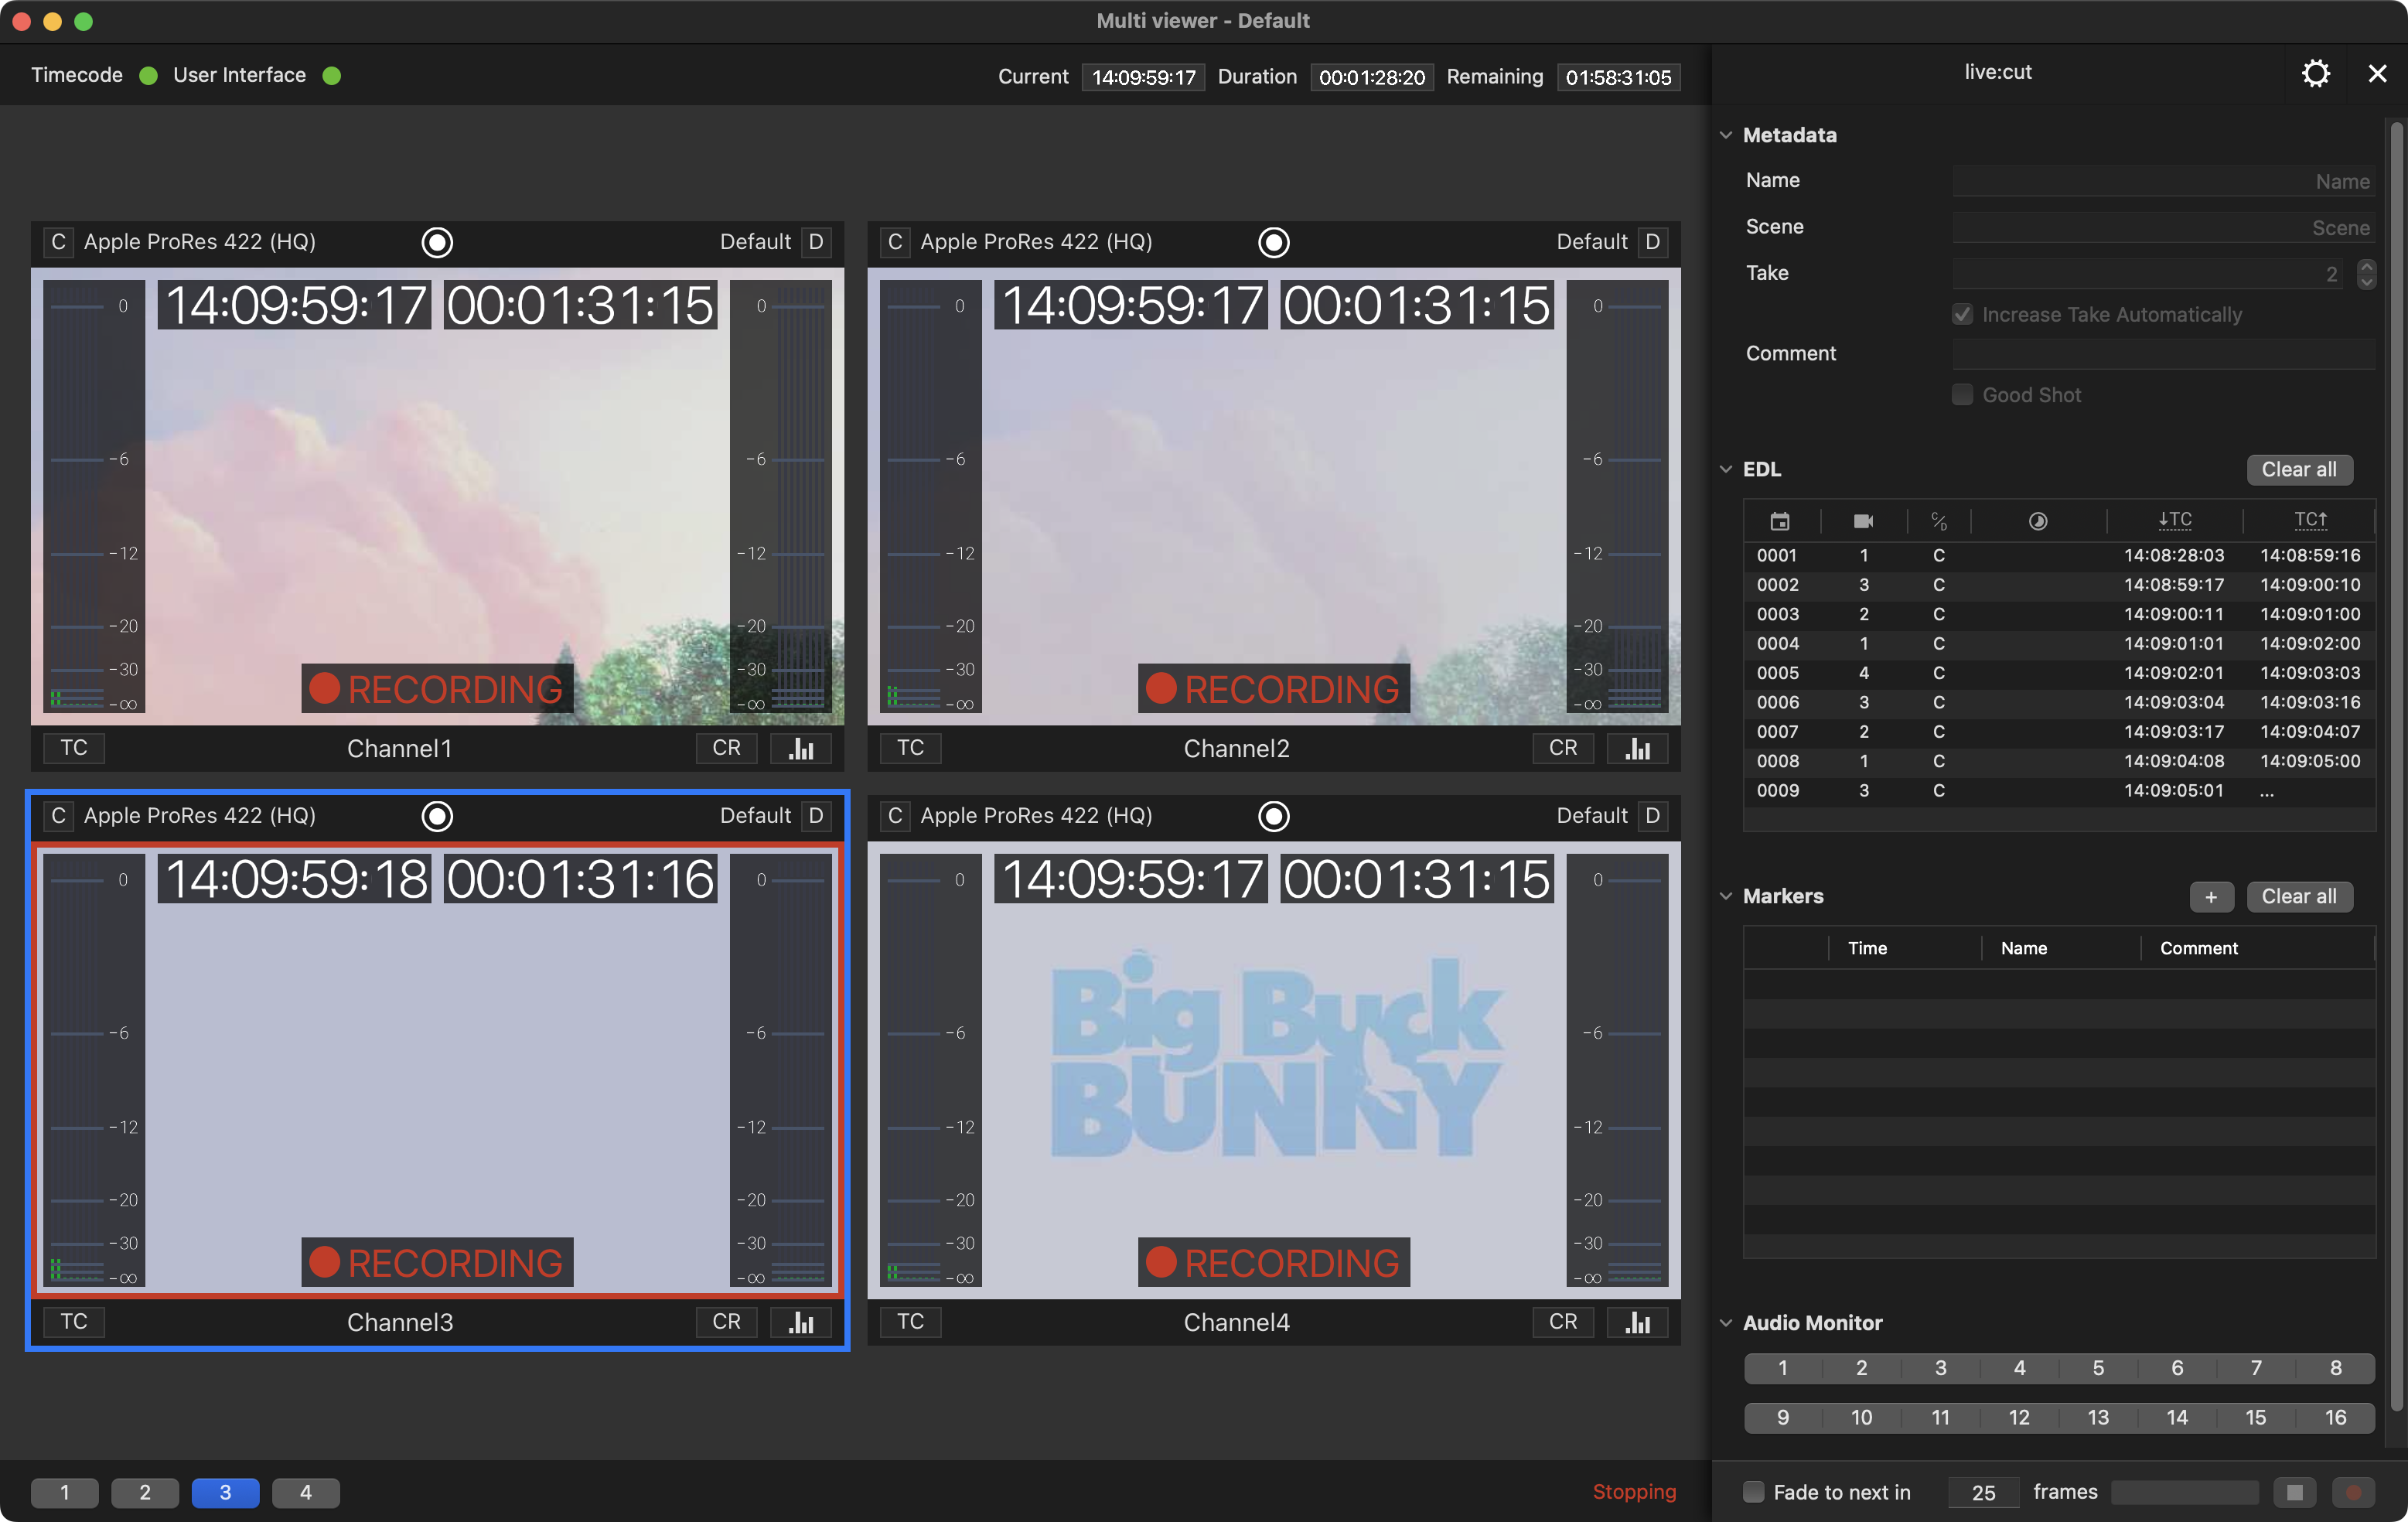Screen dimensions: 2408x1522
Task: Click the fade frames value field showing 25
Action: coord(1983,1492)
